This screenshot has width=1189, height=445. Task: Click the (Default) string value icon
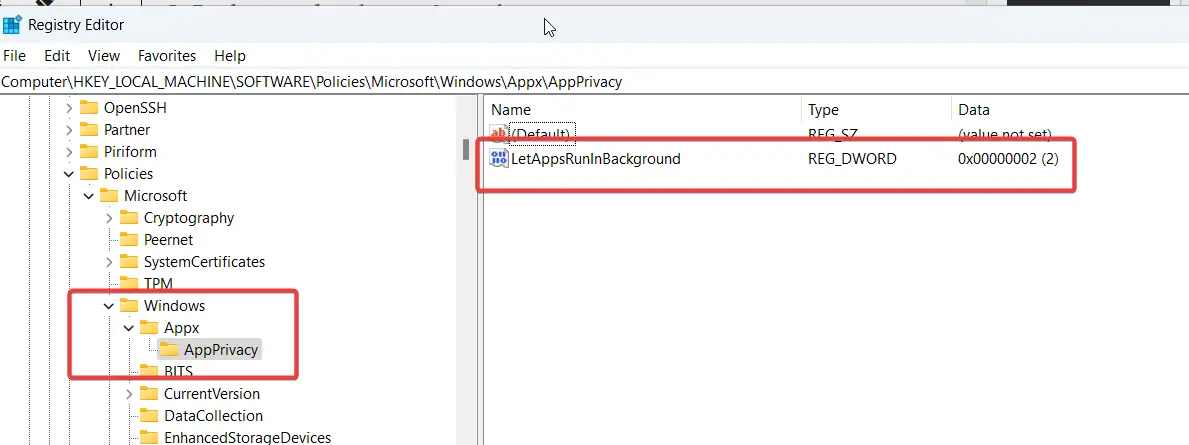pyautogui.click(x=499, y=134)
